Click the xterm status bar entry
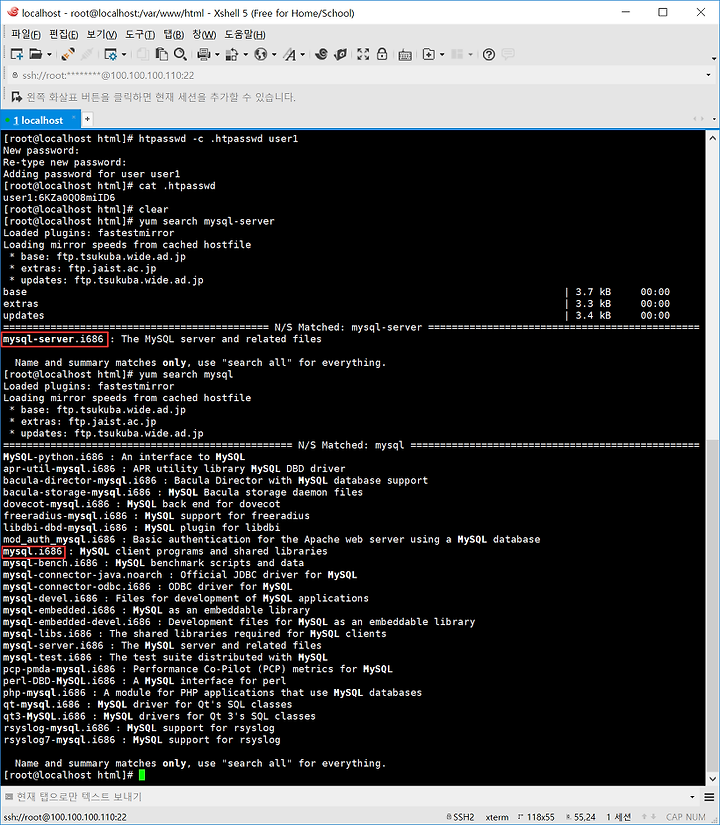 (497, 817)
